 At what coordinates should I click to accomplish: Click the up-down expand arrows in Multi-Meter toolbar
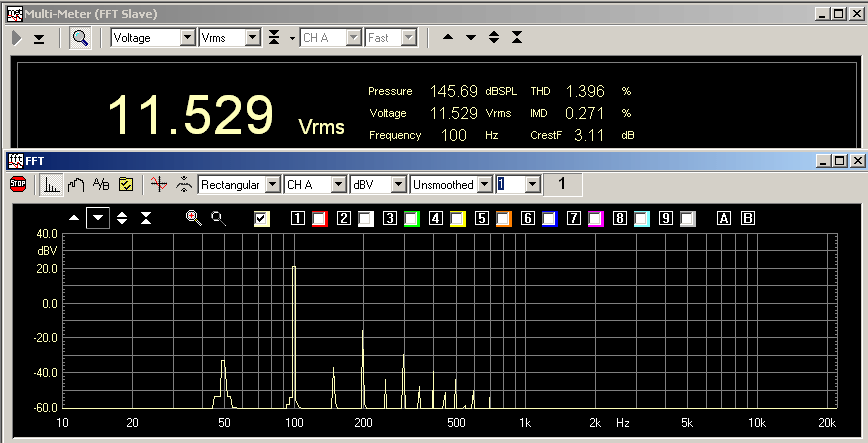click(x=494, y=37)
